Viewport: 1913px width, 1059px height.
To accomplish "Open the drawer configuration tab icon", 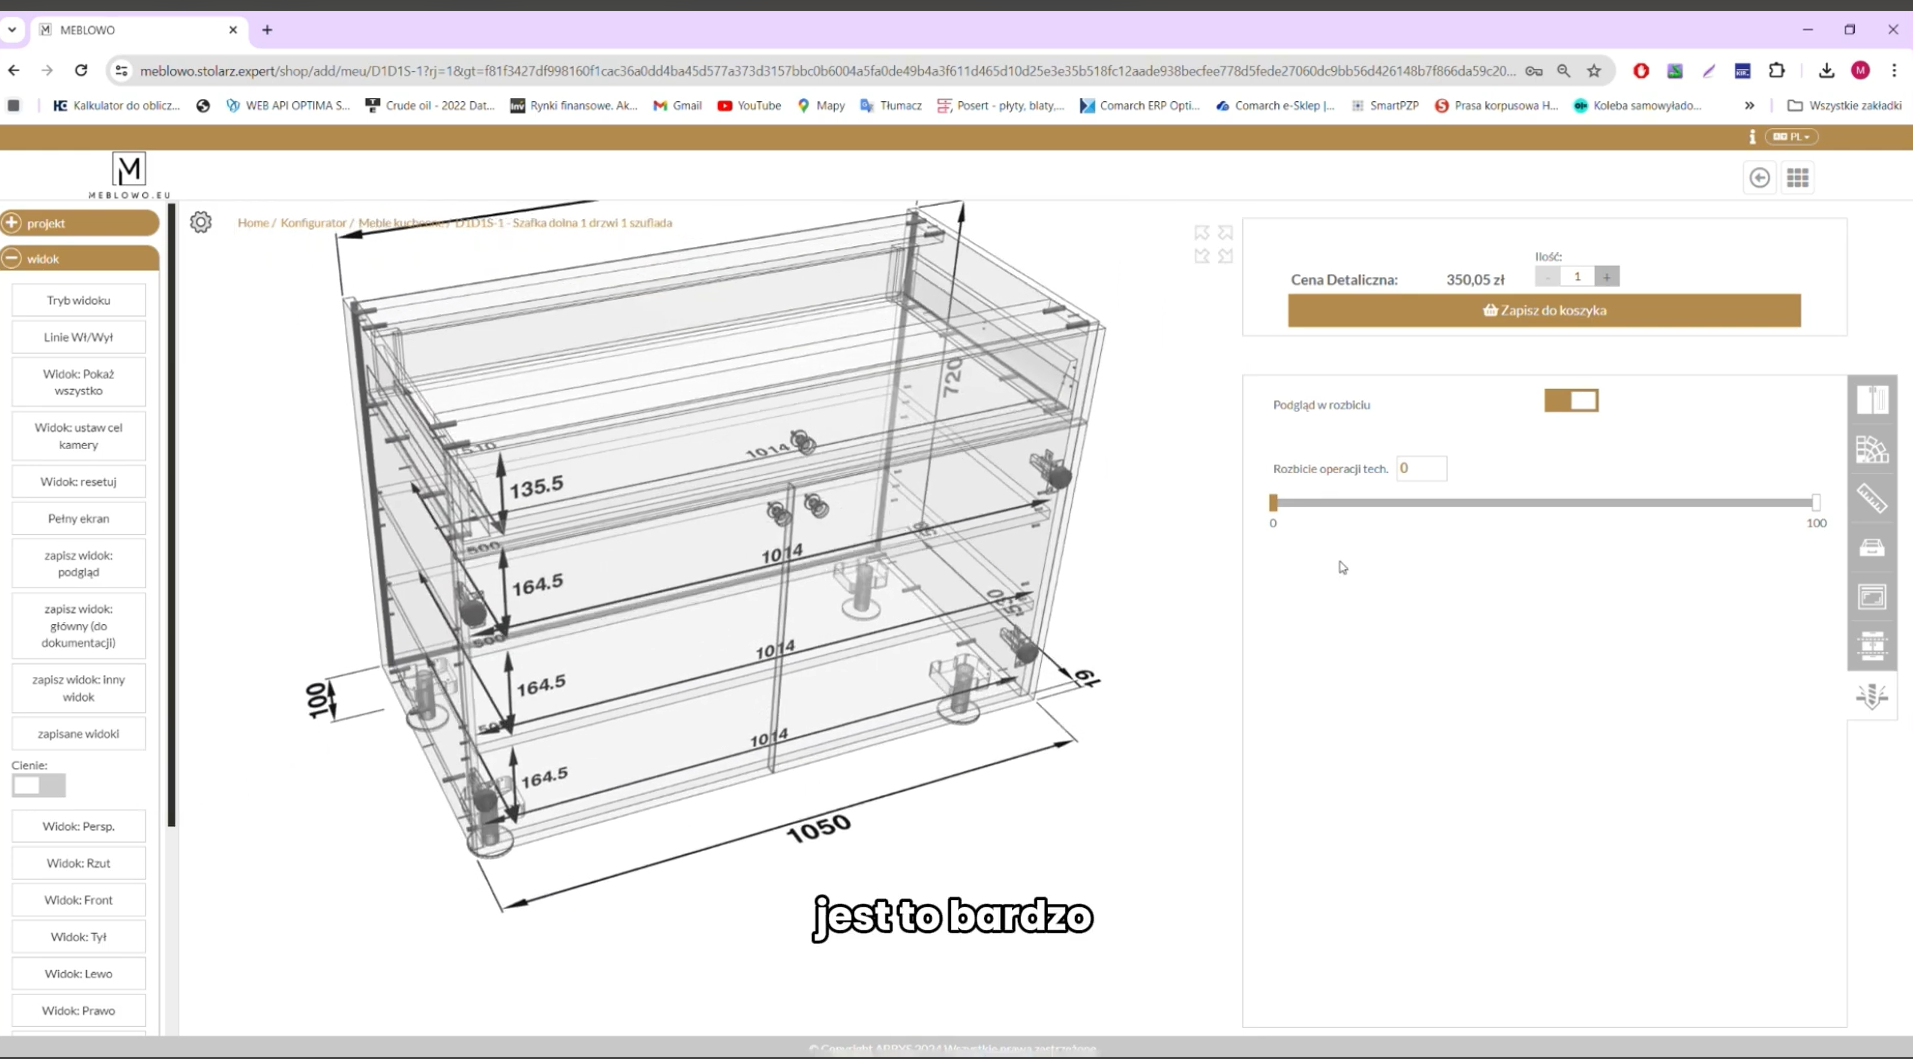I will coord(1872,547).
